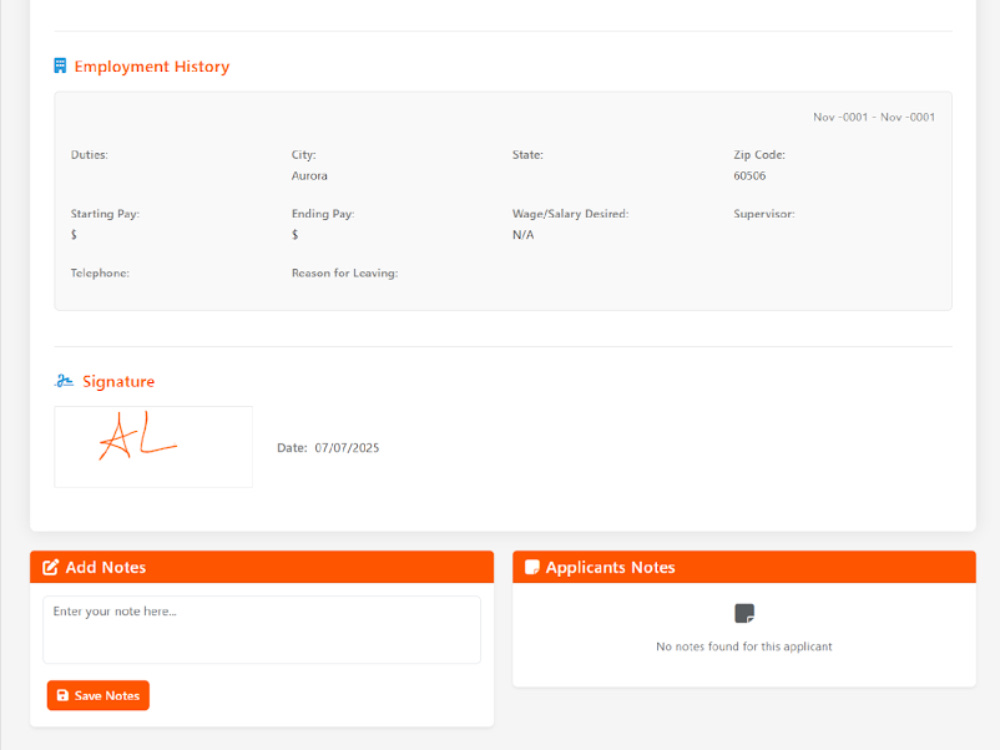Viewport: 1000px width, 750px height.
Task: Click the Reason for Leaving label
Action: tap(344, 273)
